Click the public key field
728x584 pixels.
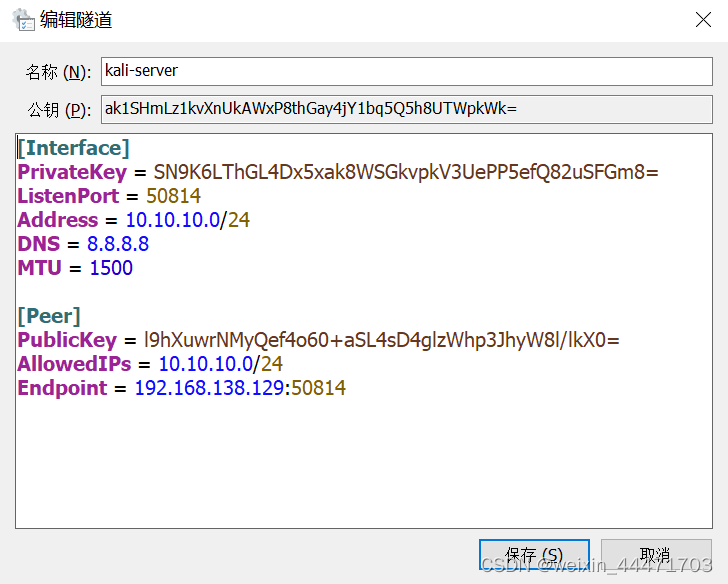(407, 110)
